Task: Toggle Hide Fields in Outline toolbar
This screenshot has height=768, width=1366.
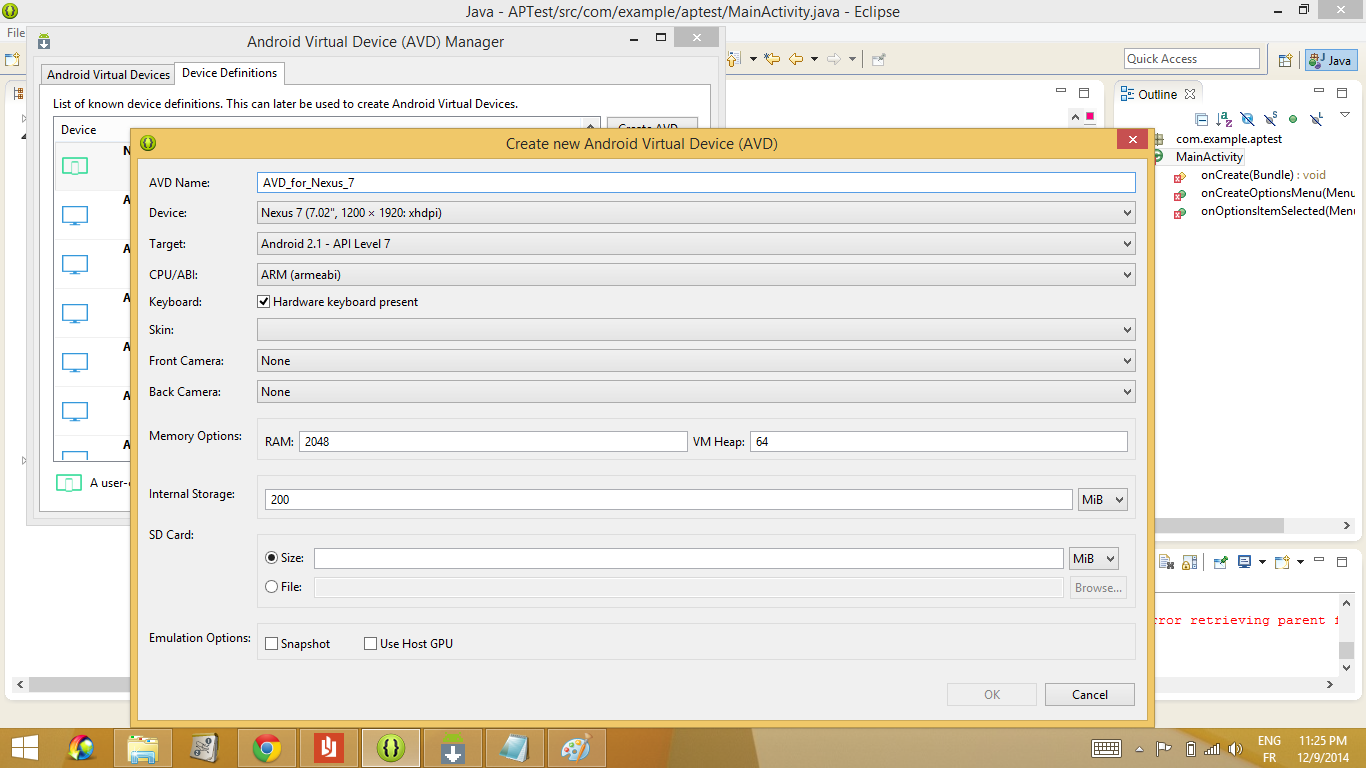Action: point(1247,119)
